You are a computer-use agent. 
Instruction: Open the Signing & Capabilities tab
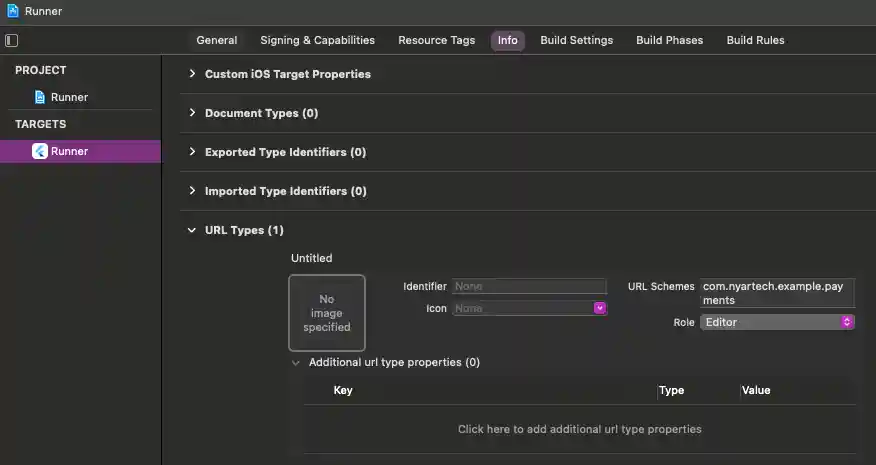(x=317, y=40)
